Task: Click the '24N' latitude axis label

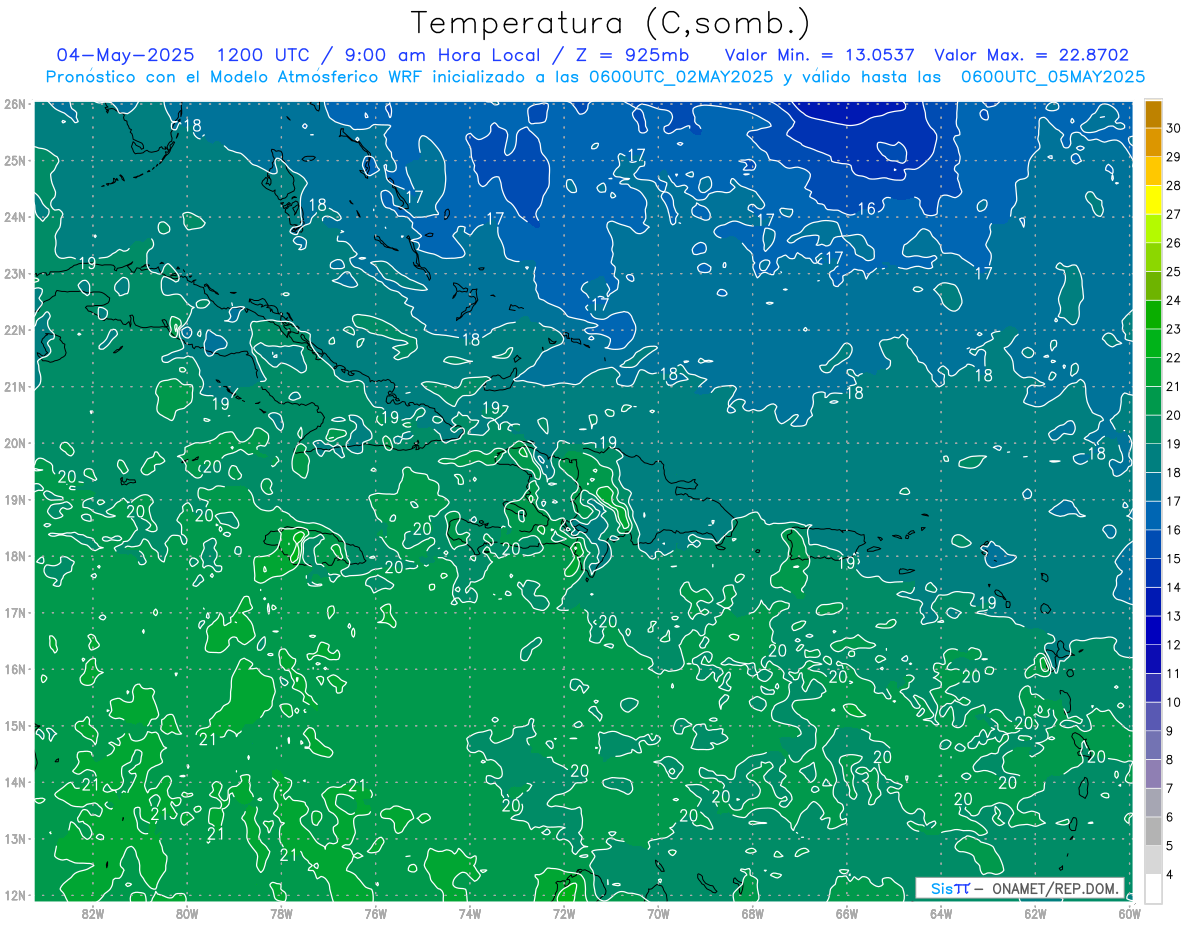Action: tap(14, 217)
